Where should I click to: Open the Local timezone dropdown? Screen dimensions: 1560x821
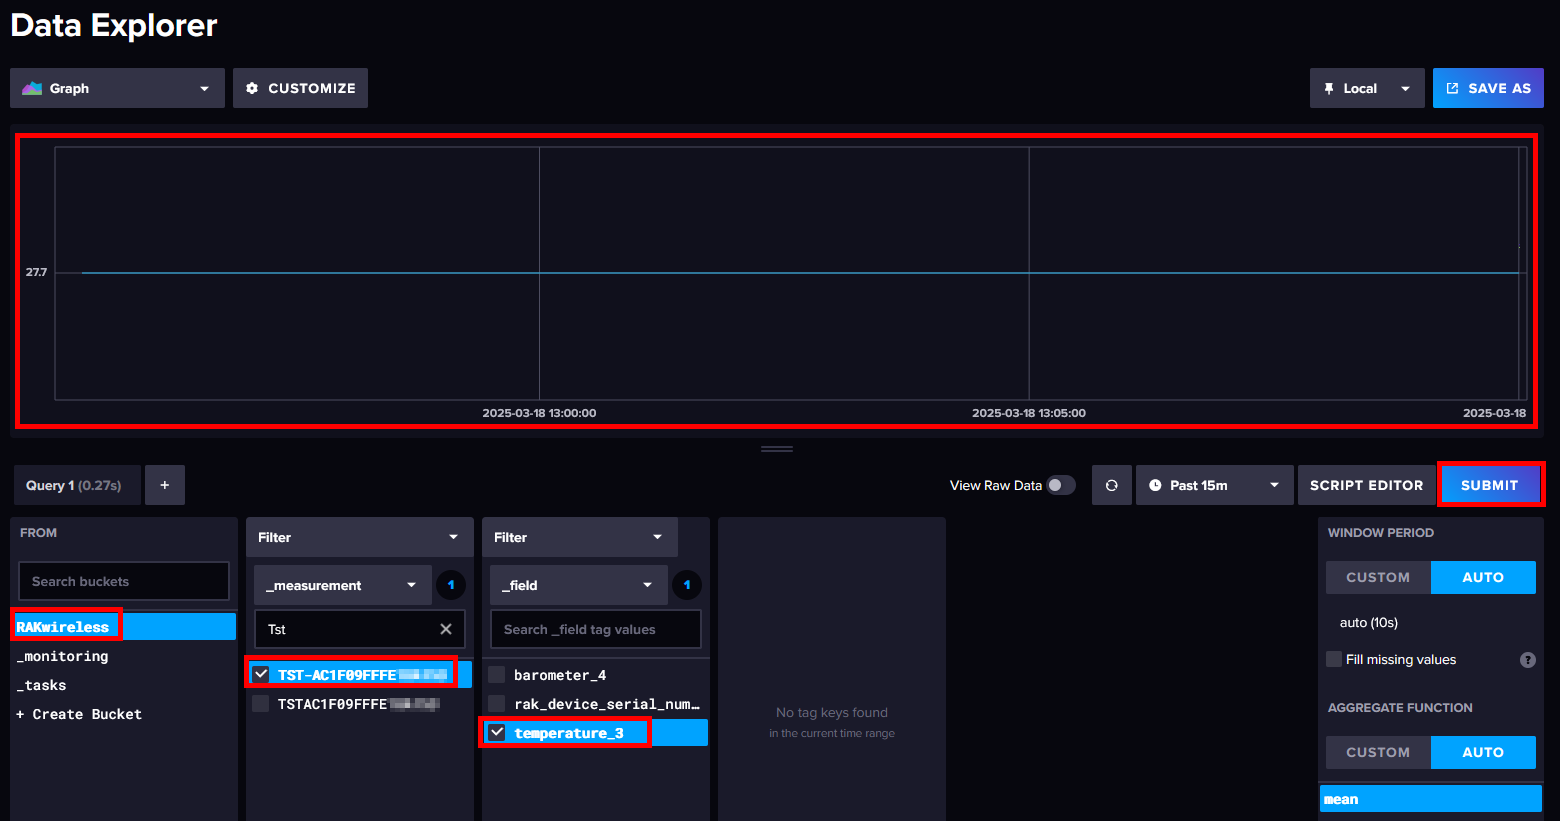[1366, 88]
